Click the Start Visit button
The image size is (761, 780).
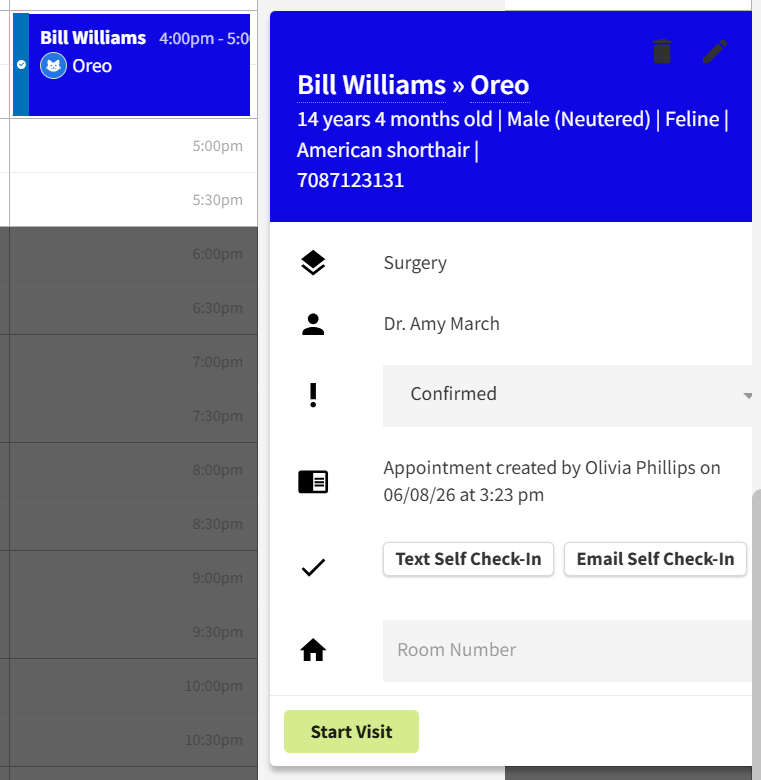click(x=351, y=731)
